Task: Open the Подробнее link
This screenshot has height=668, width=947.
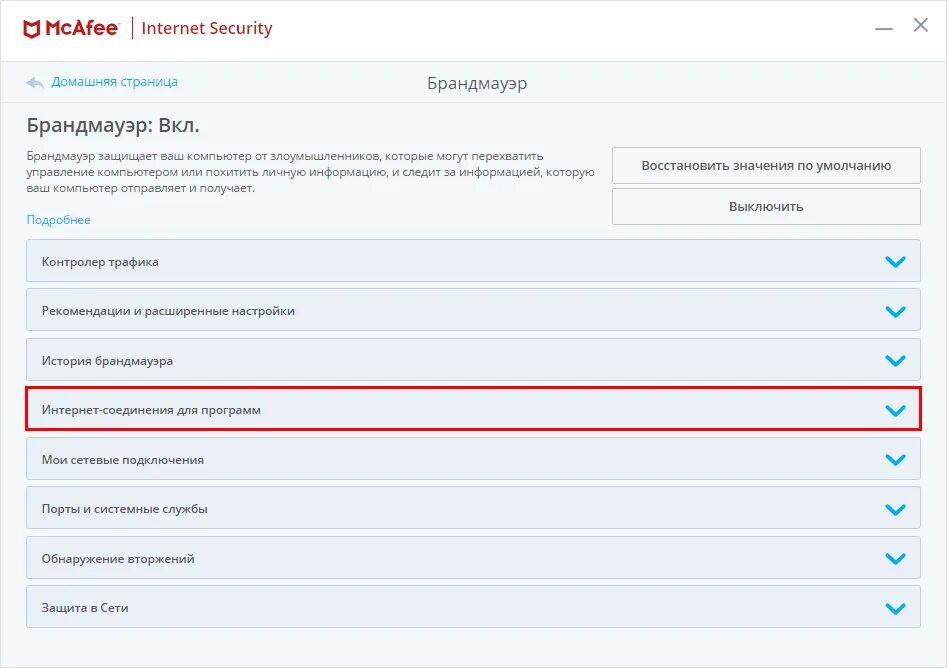Action: point(58,220)
